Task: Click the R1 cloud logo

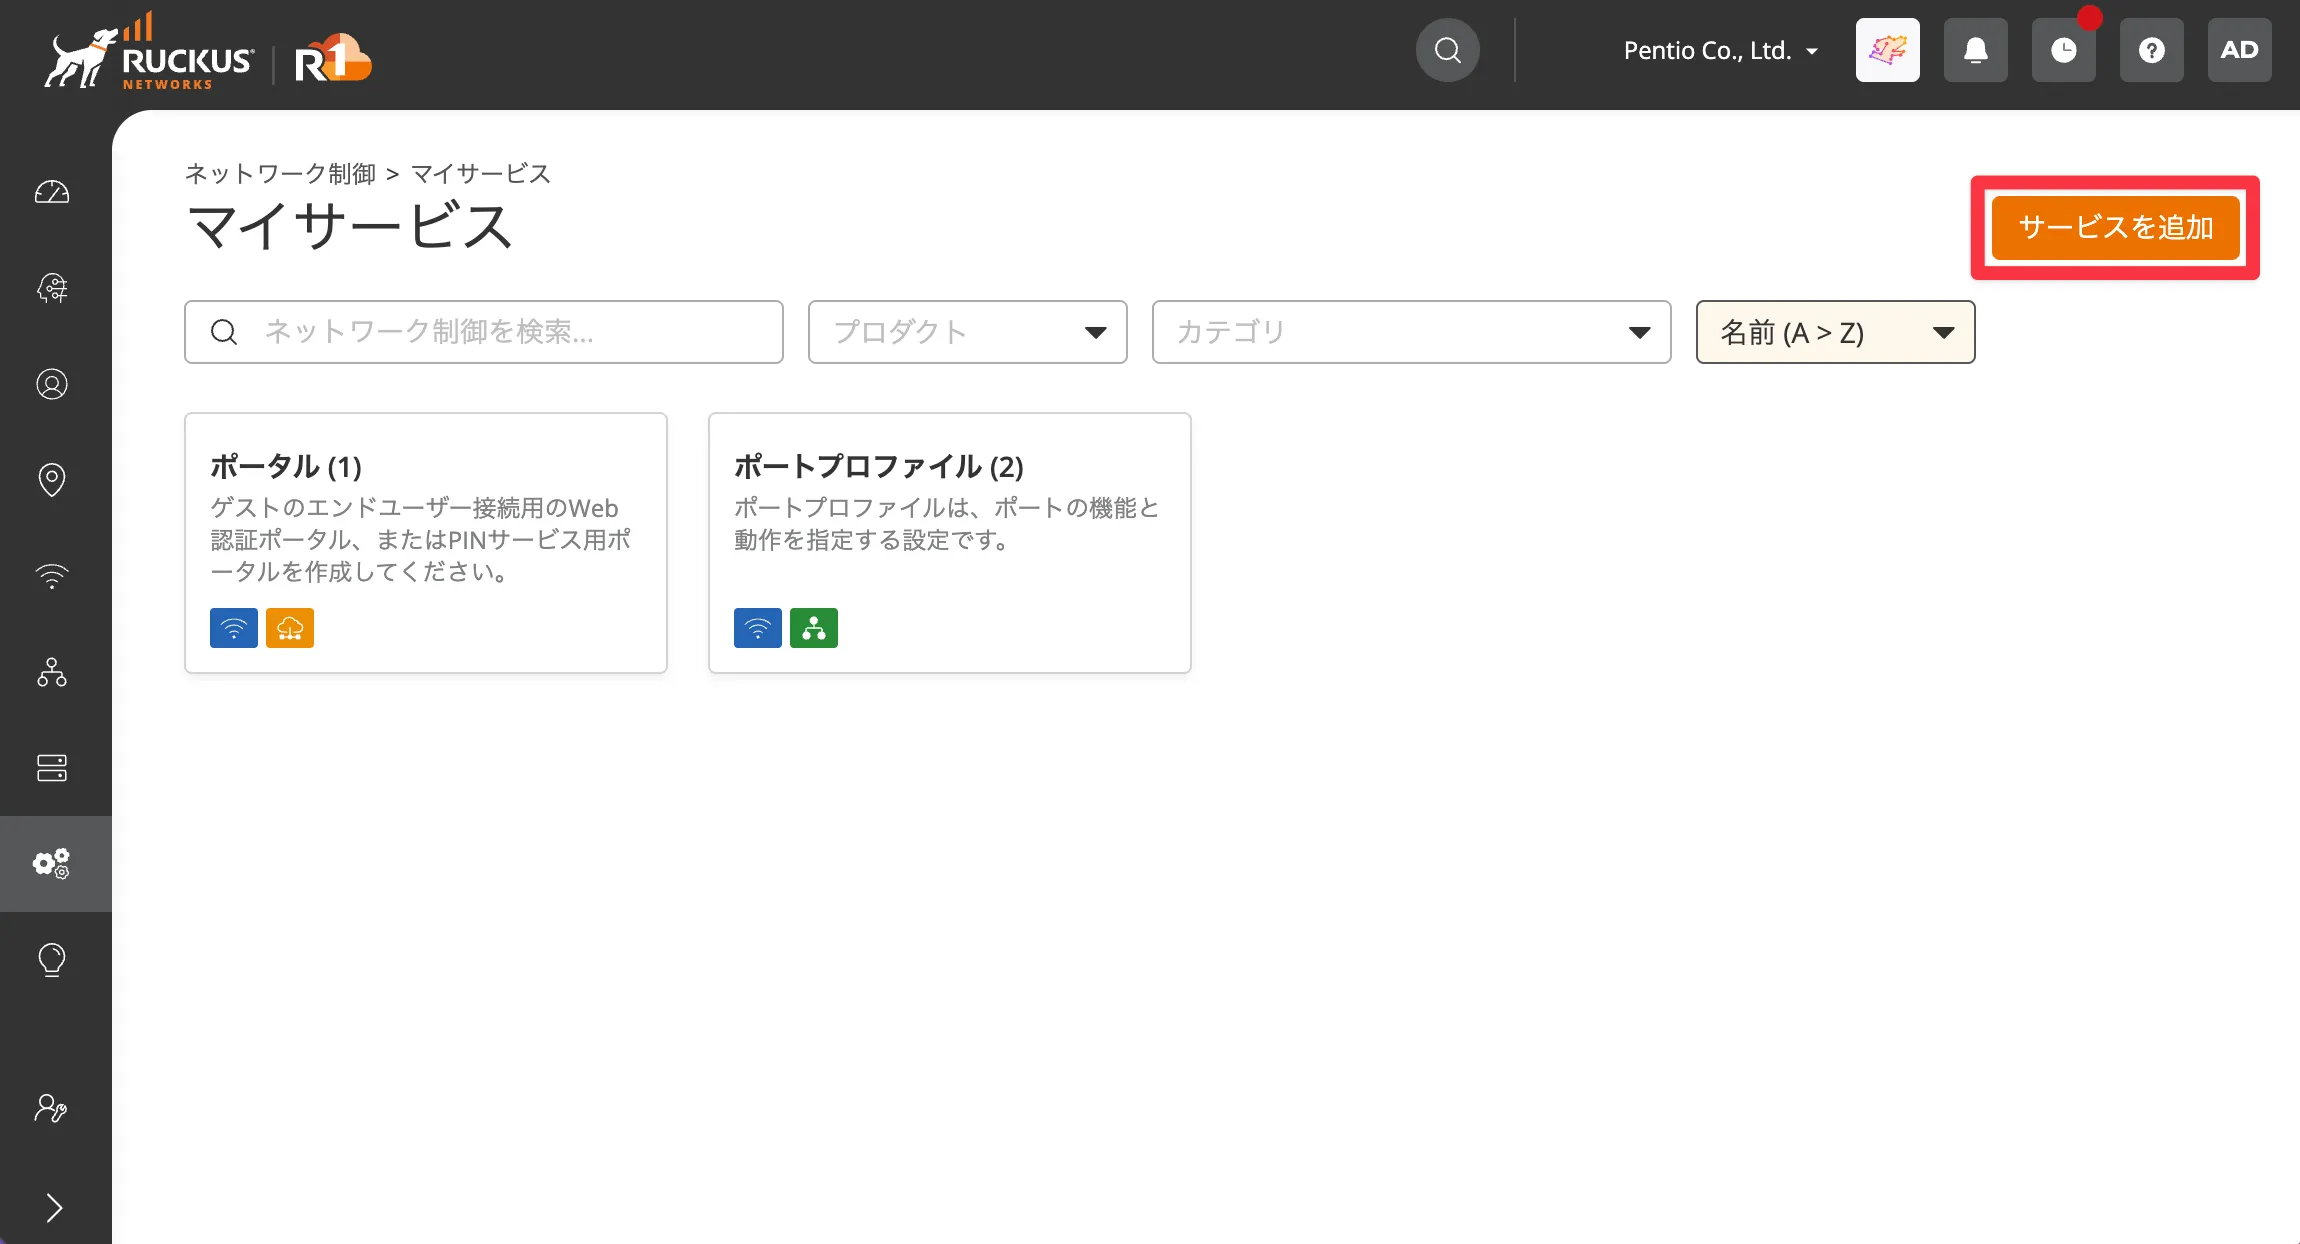Action: 333,58
